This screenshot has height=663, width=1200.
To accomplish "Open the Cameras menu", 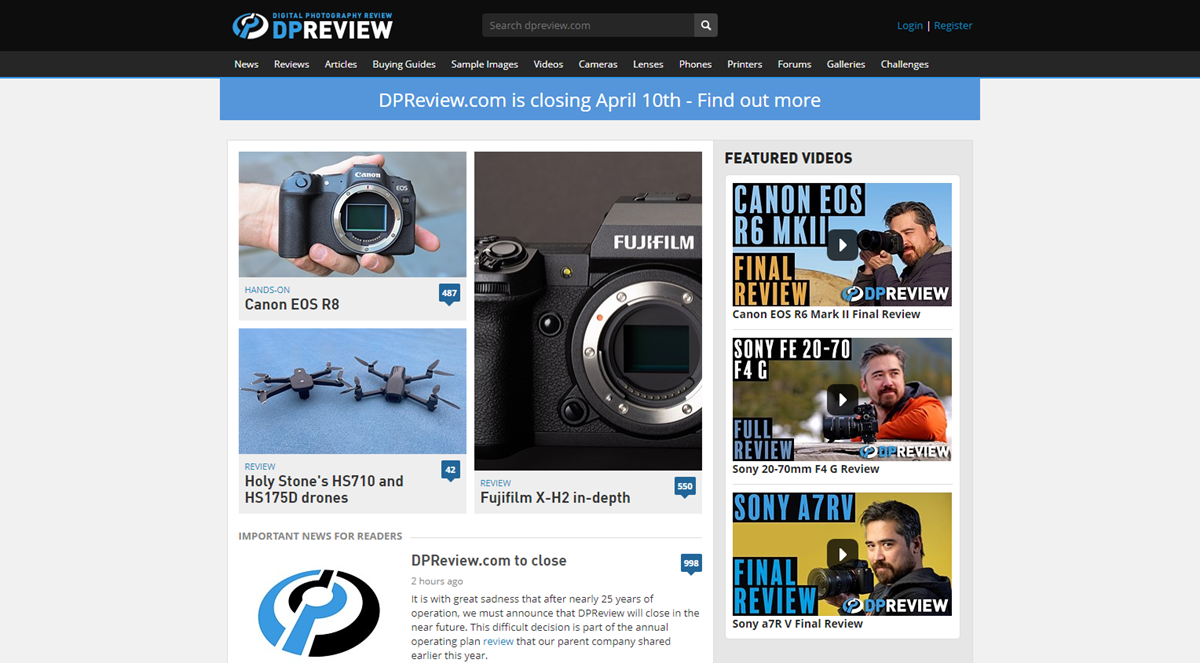I will pos(598,64).
